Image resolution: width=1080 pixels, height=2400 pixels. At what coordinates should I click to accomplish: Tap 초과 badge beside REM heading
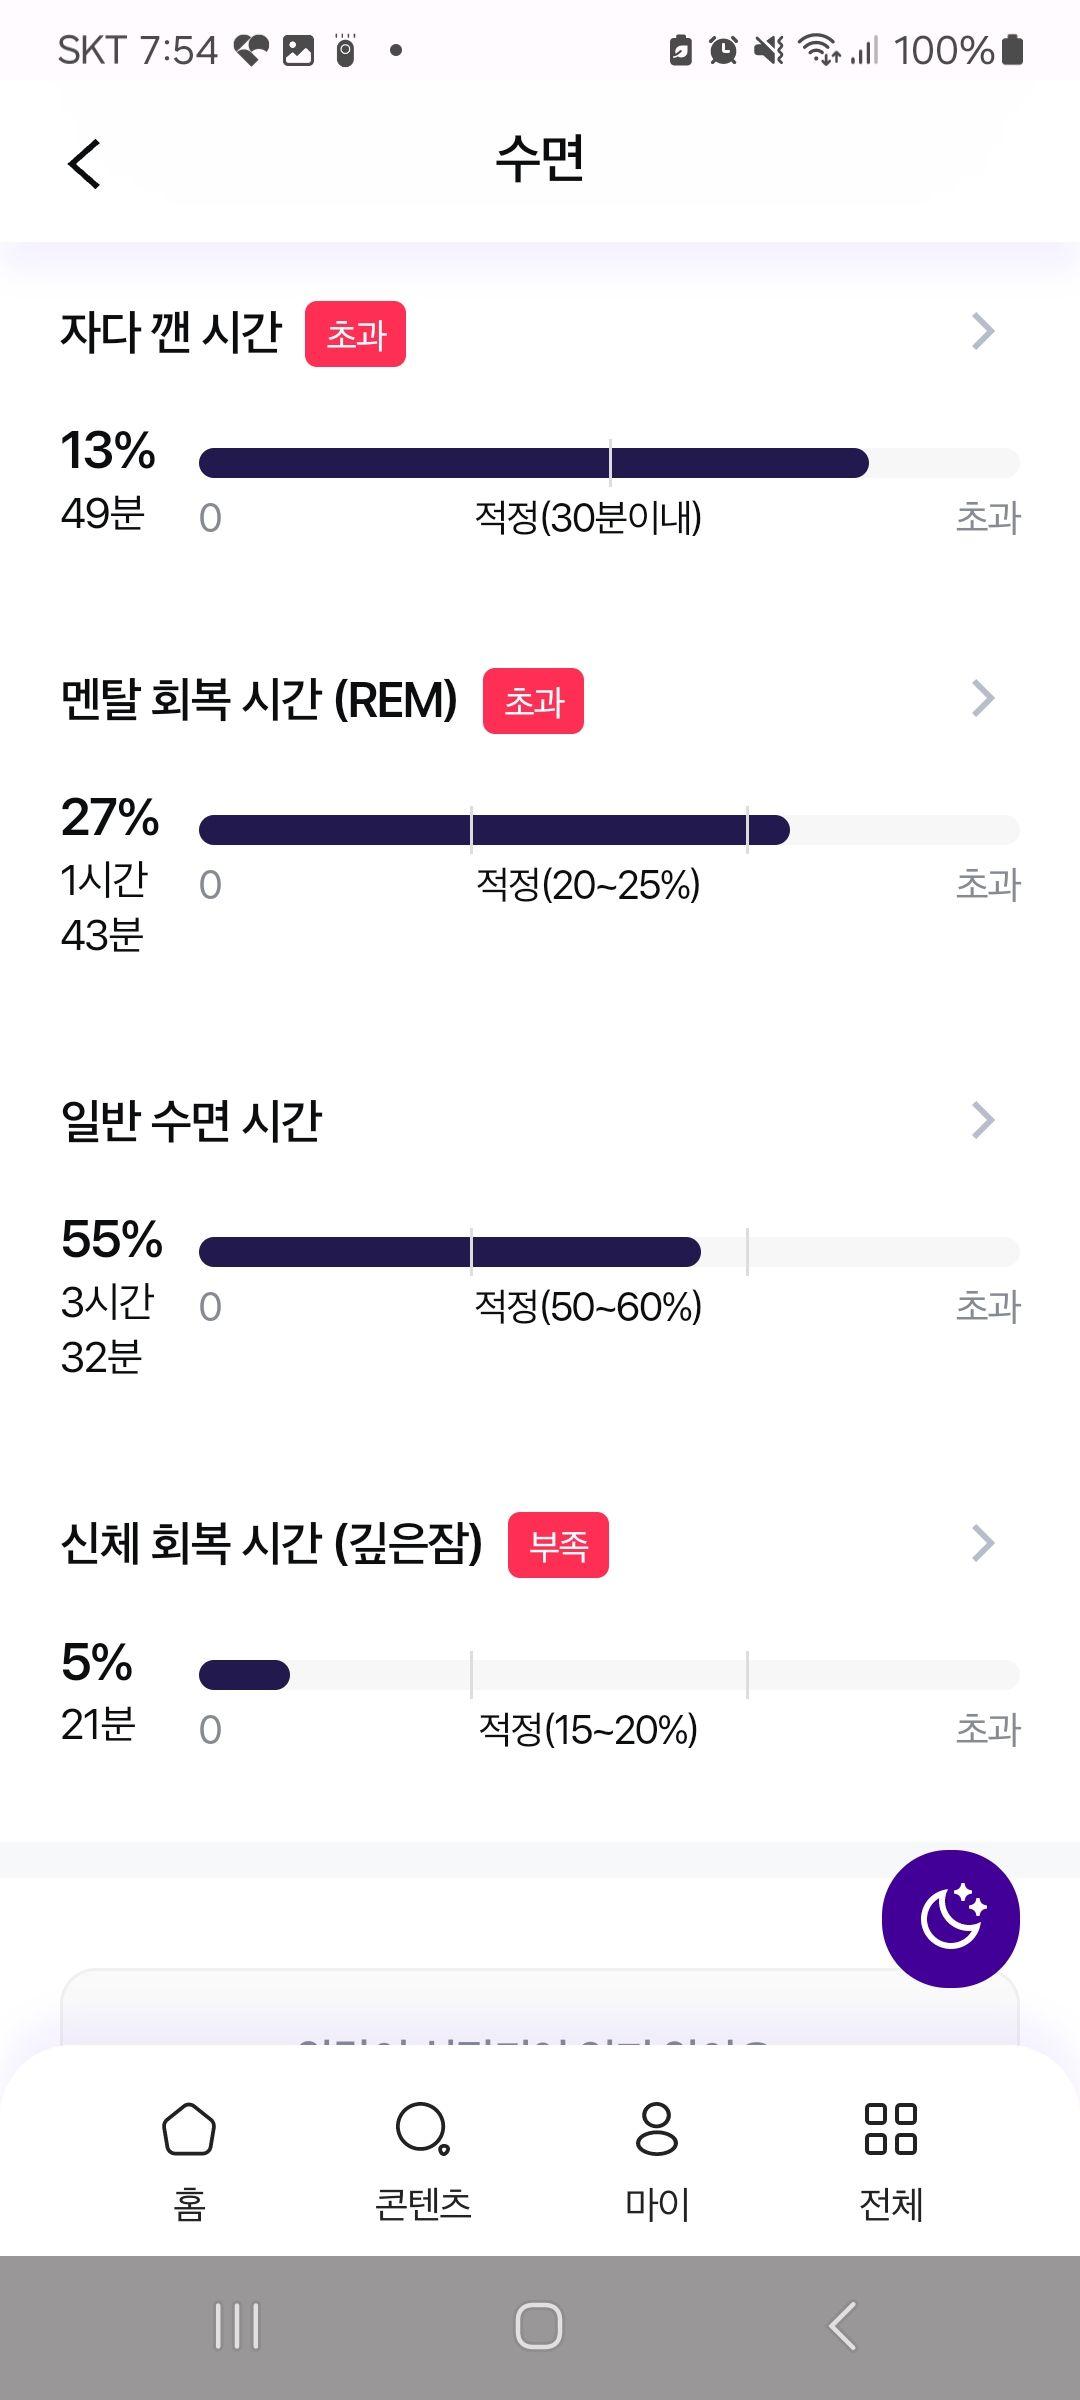533,701
